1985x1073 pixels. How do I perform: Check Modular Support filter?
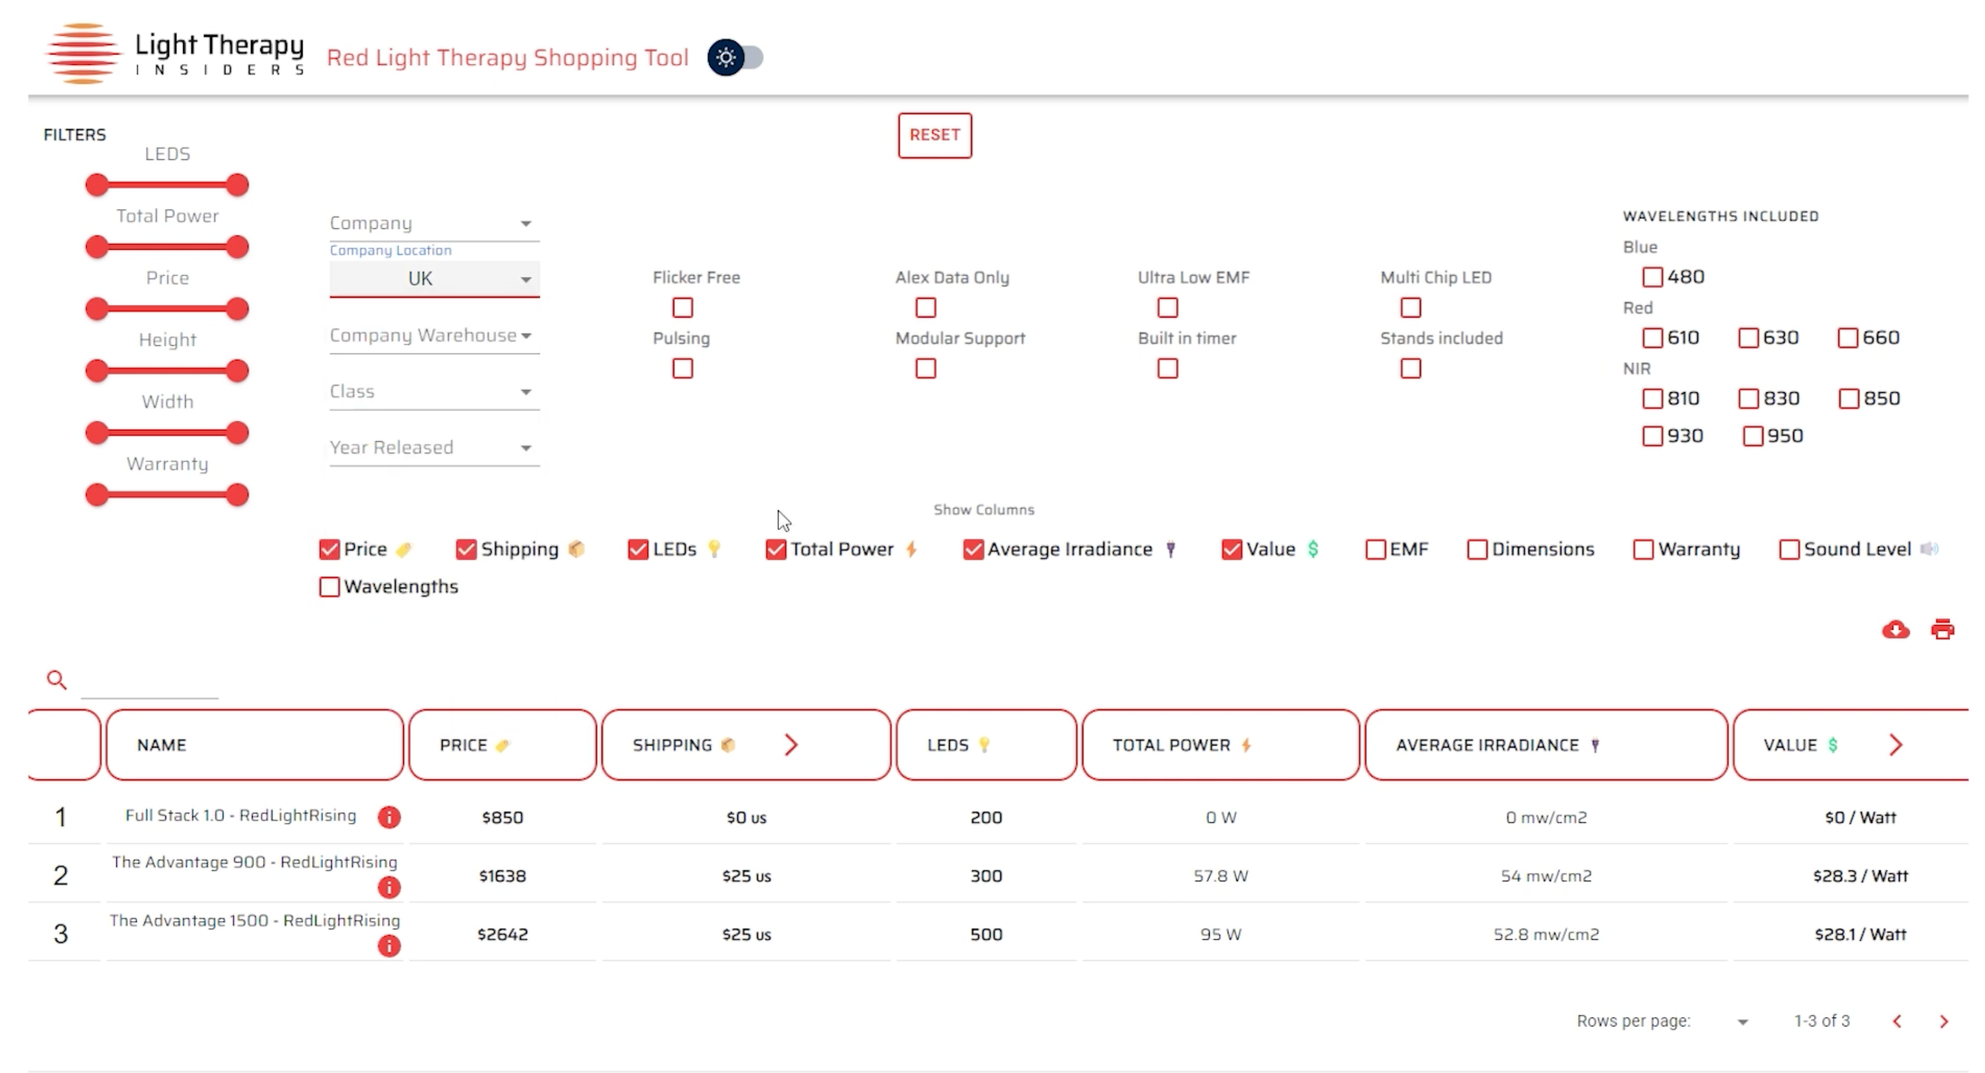[926, 369]
